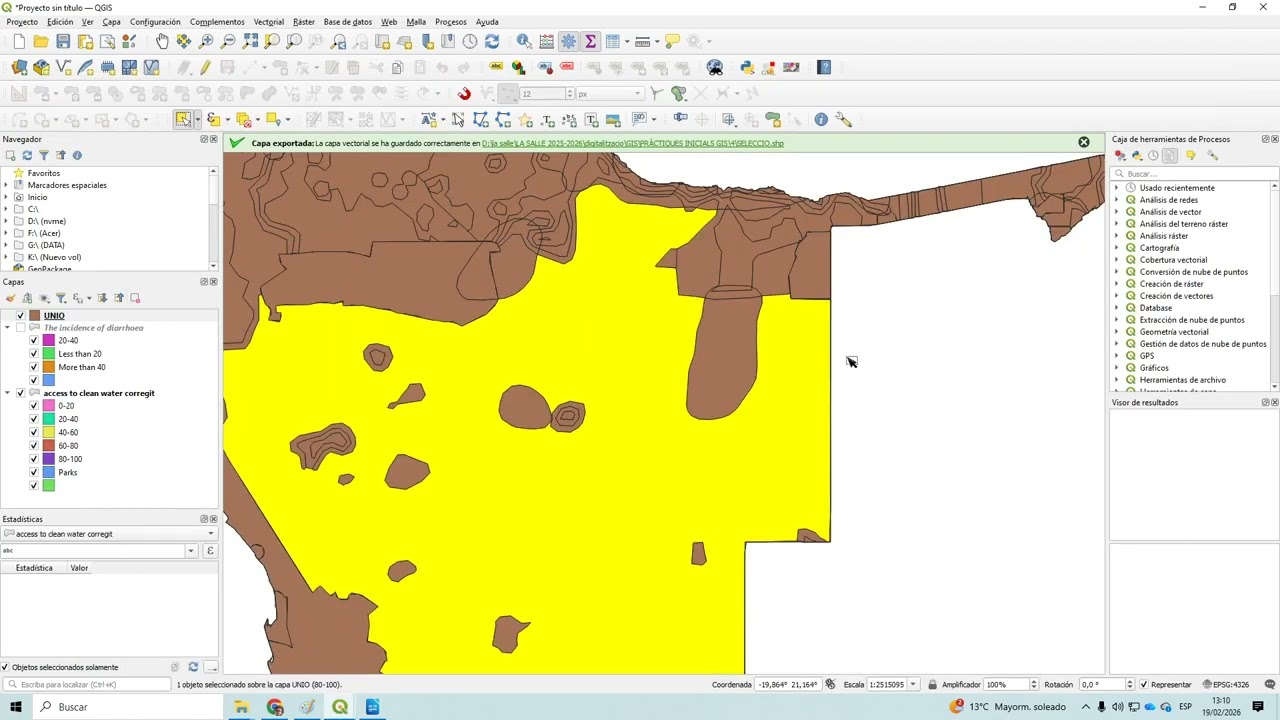
Task: Activate the Identify Features tool
Action: click(x=524, y=41)
